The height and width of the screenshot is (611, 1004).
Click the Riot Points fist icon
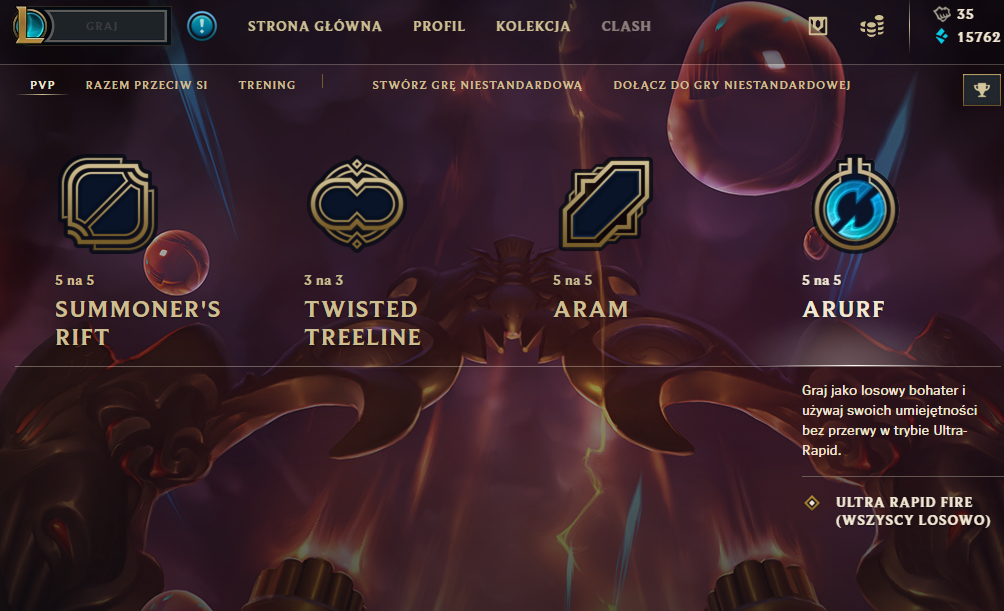(942, 13)
